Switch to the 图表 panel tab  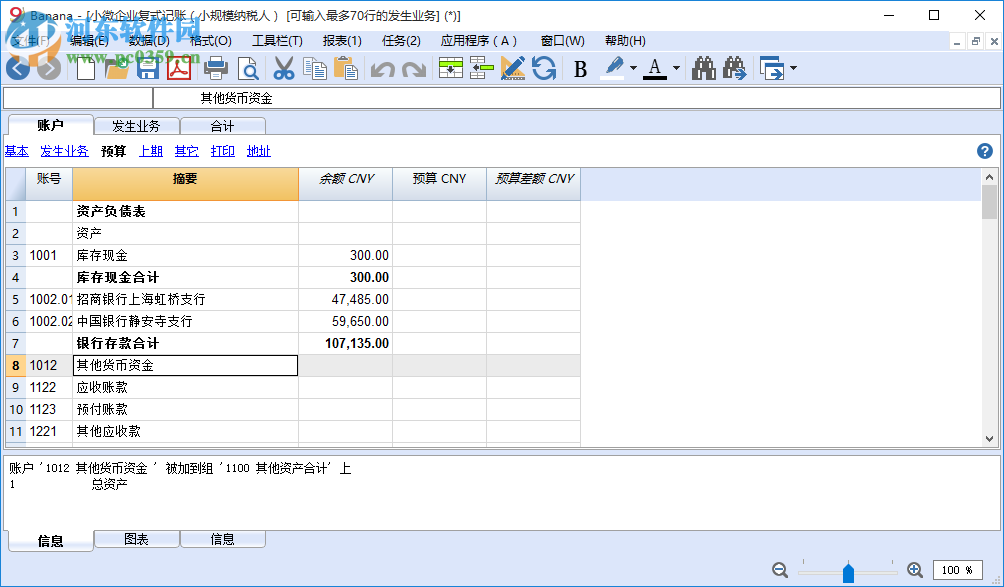(x=136, y=539)
